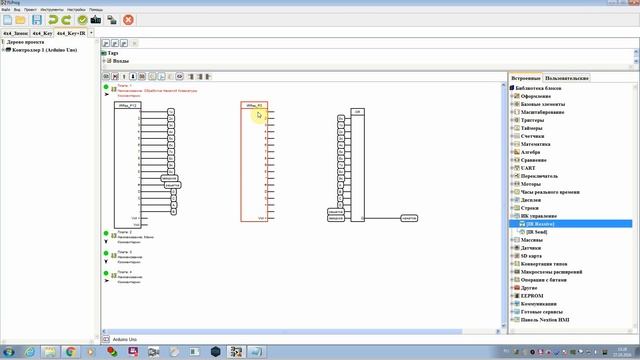Compile and upload with the controller icon
The width and height of the screenshot is (640, 360).
pyautogui.click(x=96, y=20)
